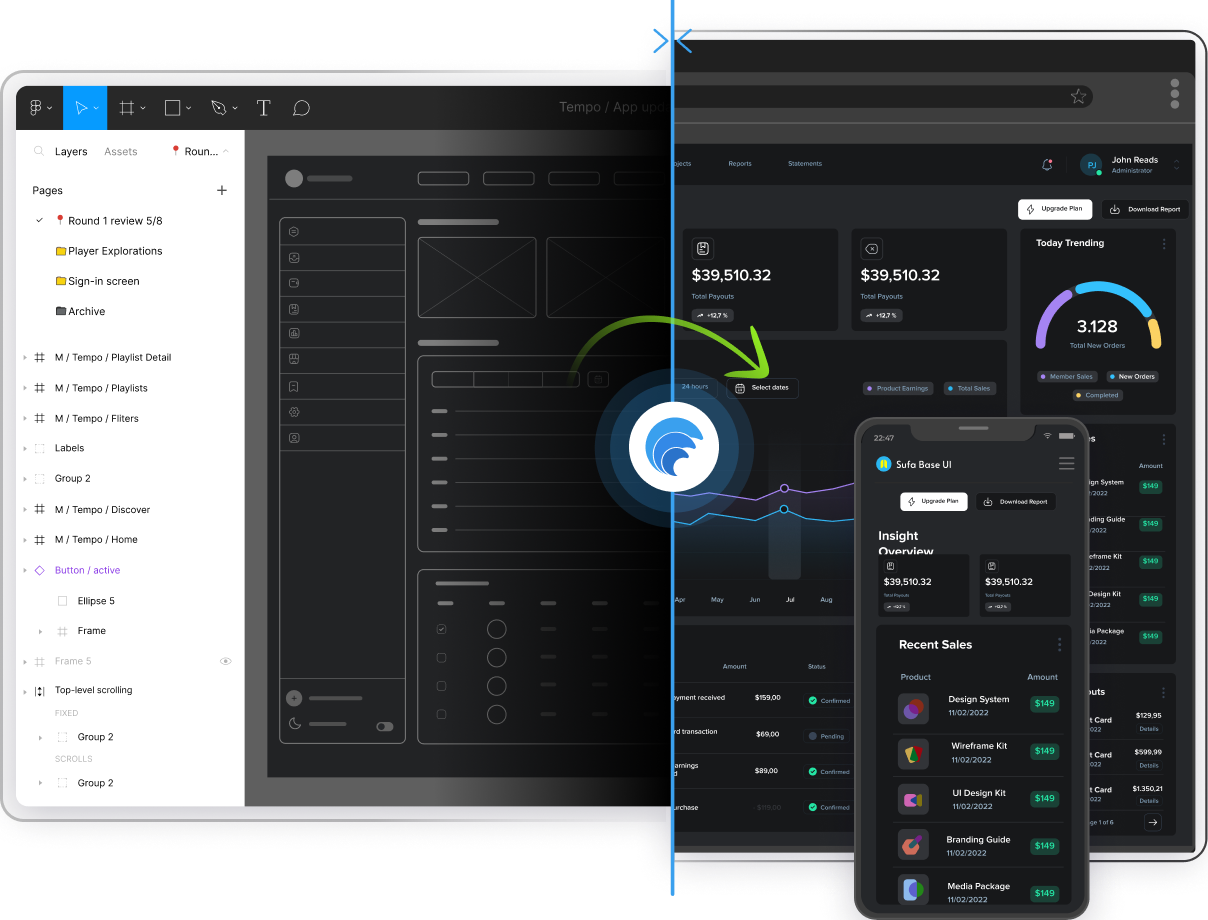
Task: Select the Move tool in toolbar
Action: pos(82,108)
